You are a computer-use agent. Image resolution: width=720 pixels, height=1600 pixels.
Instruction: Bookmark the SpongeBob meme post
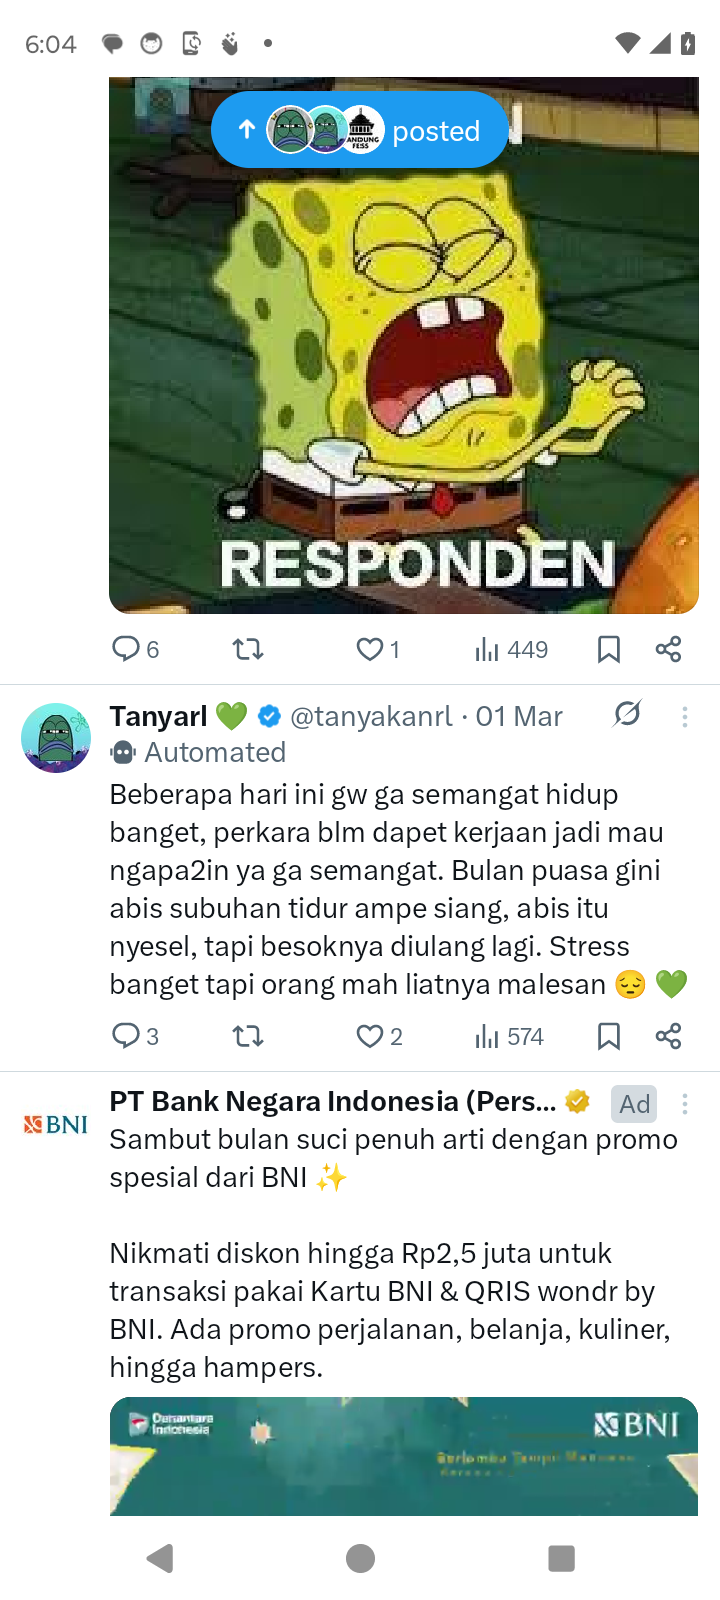pos(608,649)
